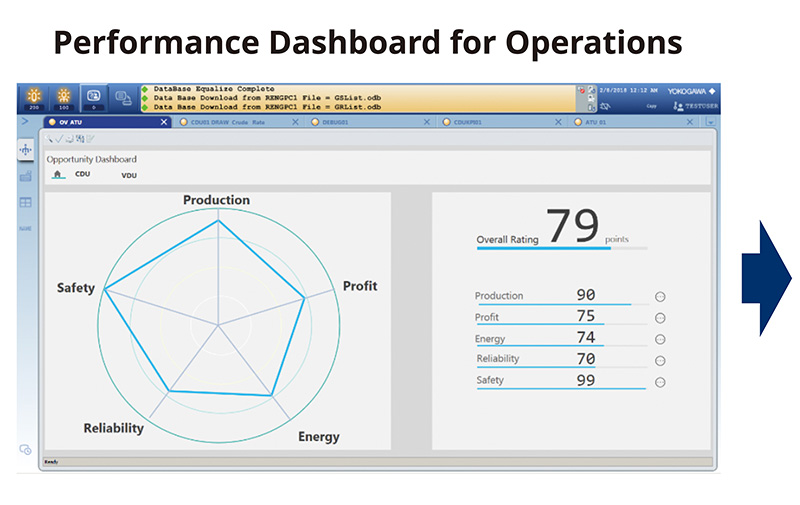800x505 pixels.
Task: Click the bottom small icon right of message area
Action: [x=591, y=107]
